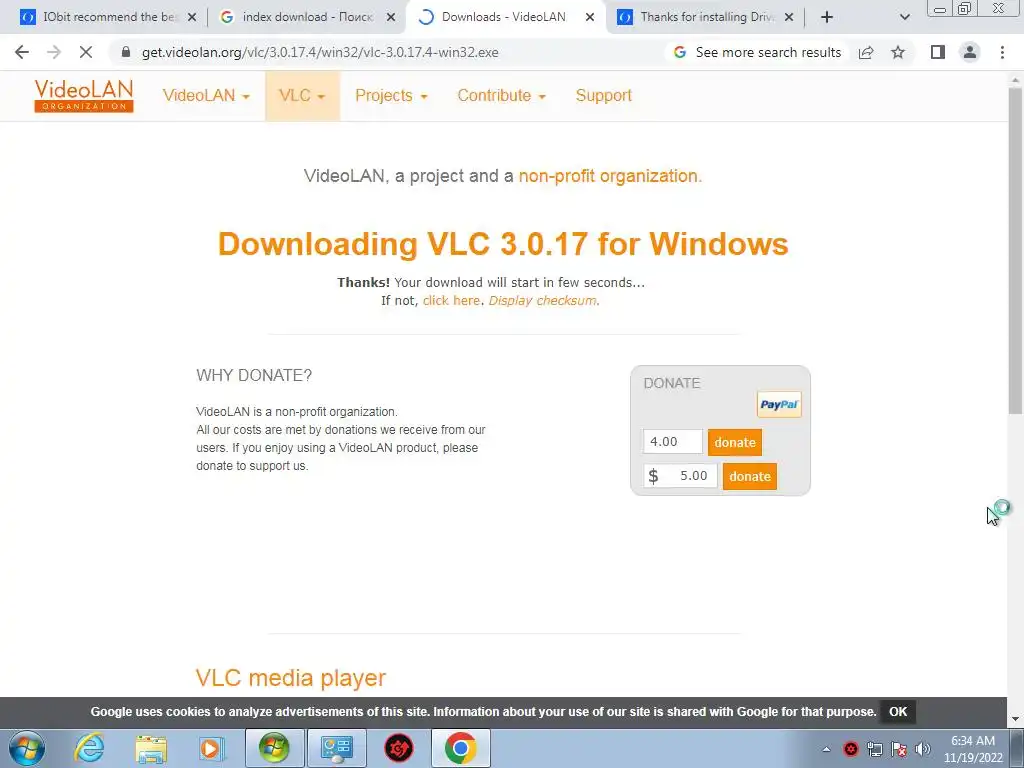Screen dimensions: 1024x768
Task: Click the lock icon in address bar
Action: pos(126,52)
